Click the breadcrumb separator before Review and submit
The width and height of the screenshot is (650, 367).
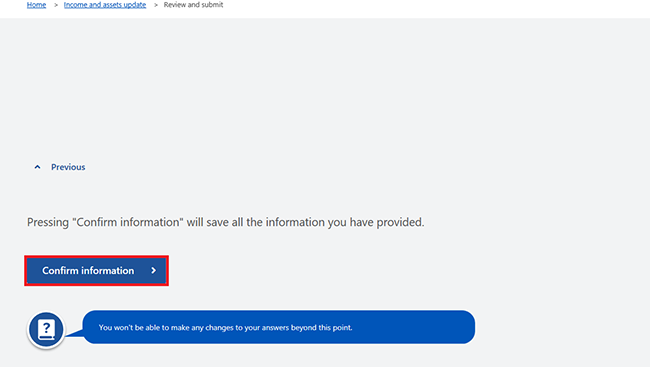point(156,5)
